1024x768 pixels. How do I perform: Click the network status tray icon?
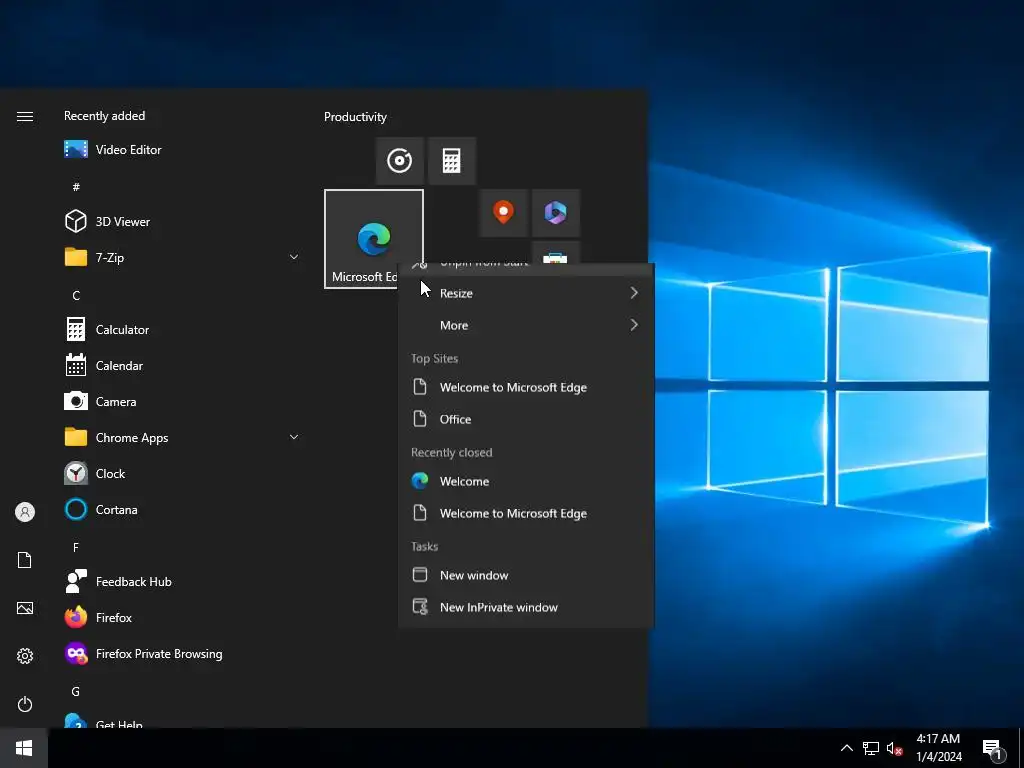click(871, 748)
